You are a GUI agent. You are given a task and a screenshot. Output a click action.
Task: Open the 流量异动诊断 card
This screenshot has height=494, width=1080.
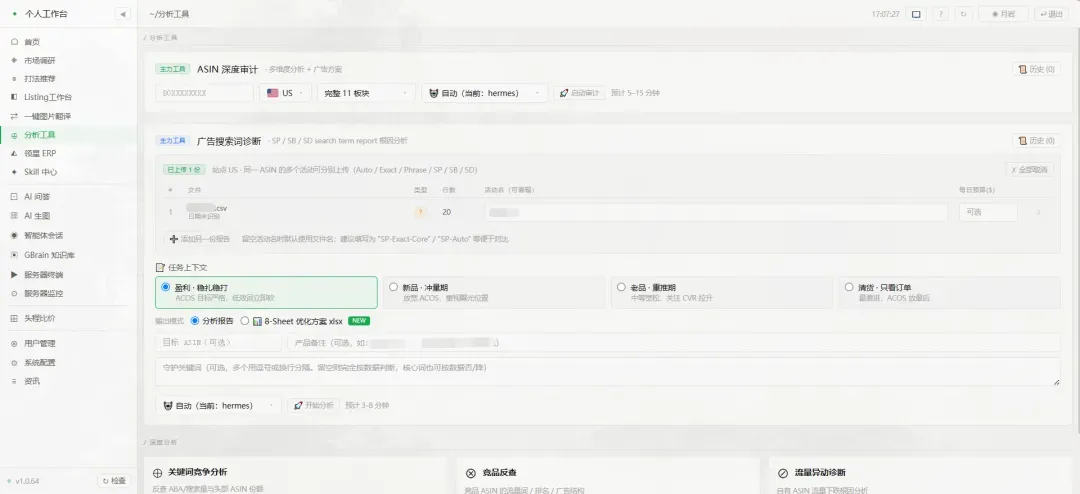point(920,476)
